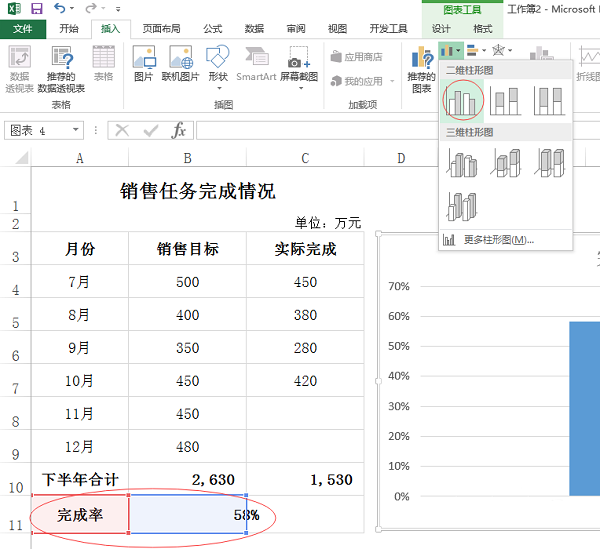Choose the stacked column chart icon
The image size is (600, 549).
[x=505, y=101]
